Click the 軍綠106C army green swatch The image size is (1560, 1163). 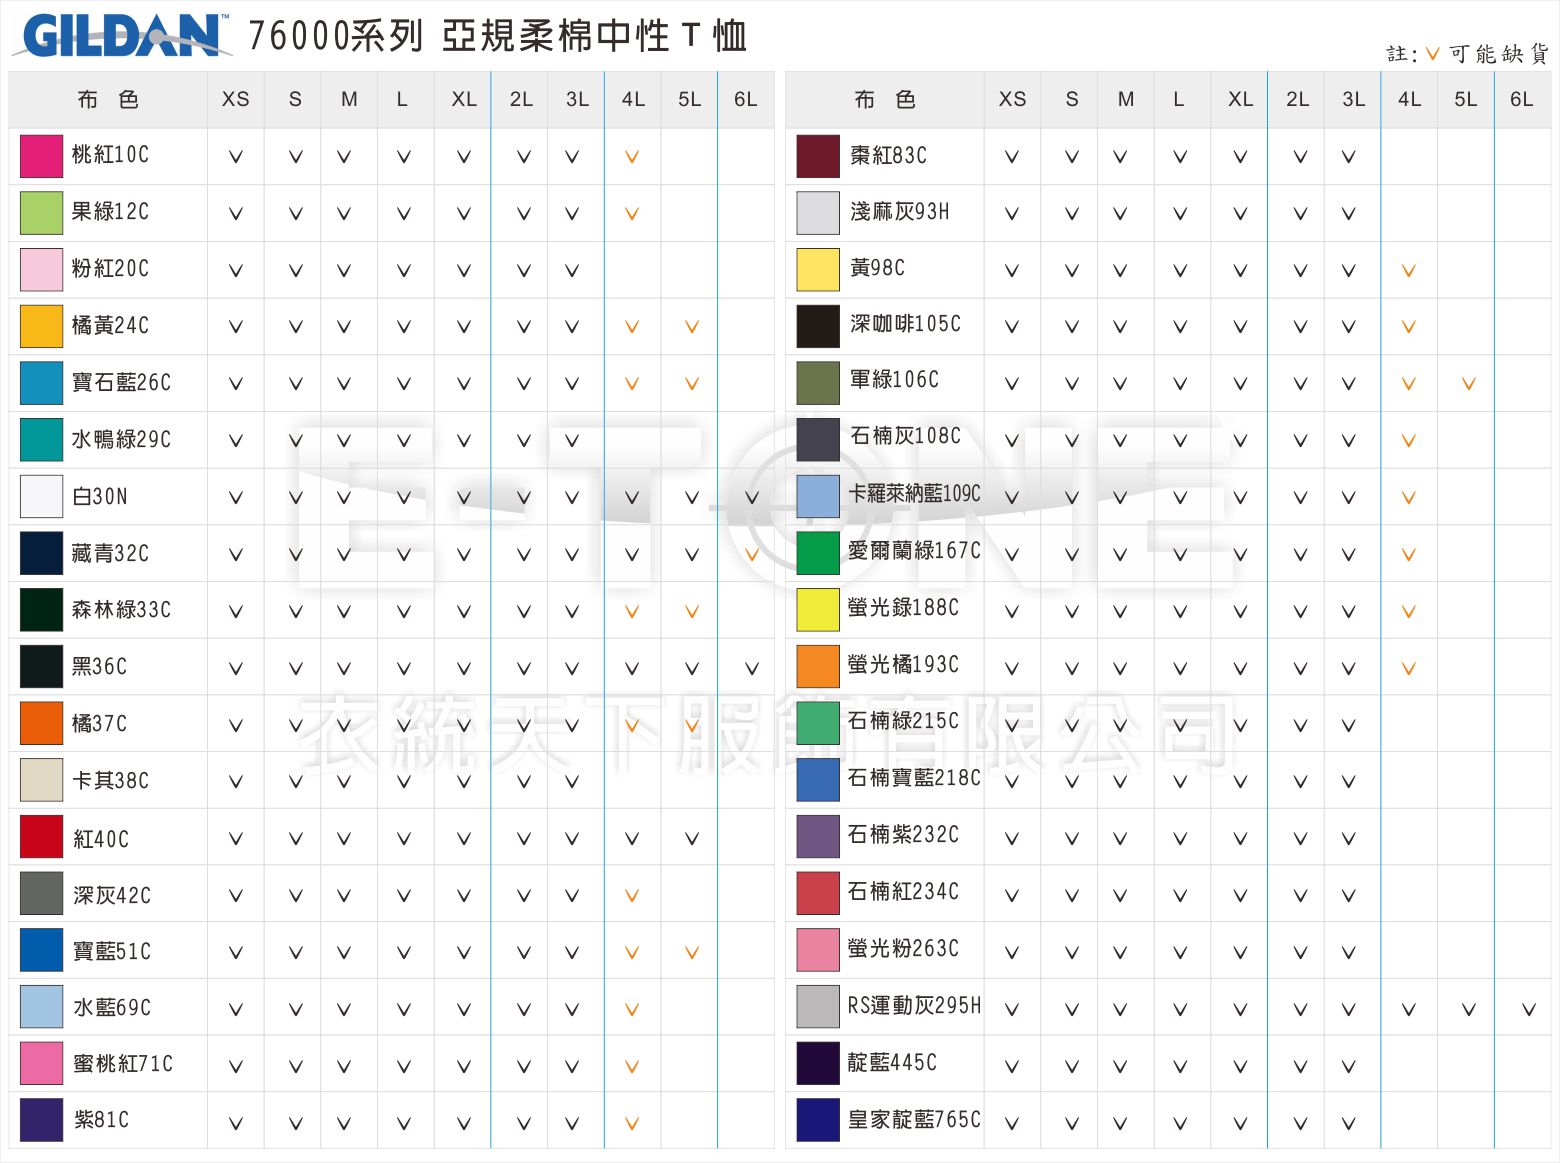[x=818, y=382]
